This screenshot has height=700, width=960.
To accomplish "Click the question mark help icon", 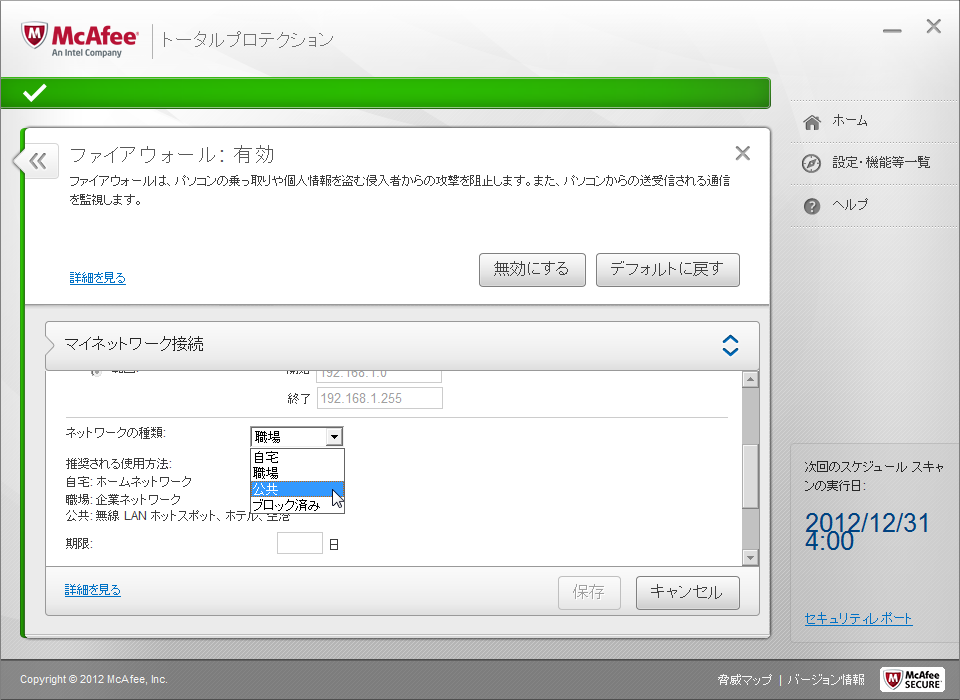I will click(812, 206).
